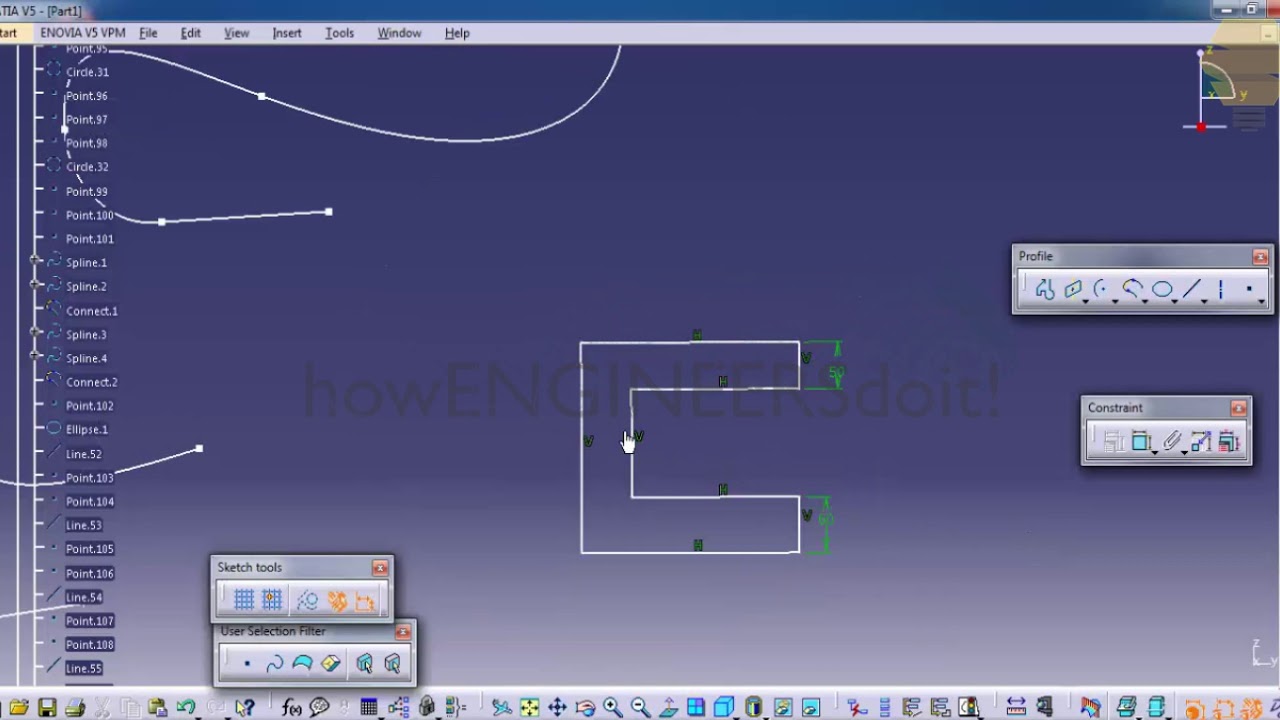Click the Pan view icon
Screen dimensions: 1280x720
pyautogui.click(x=557, y=707)
